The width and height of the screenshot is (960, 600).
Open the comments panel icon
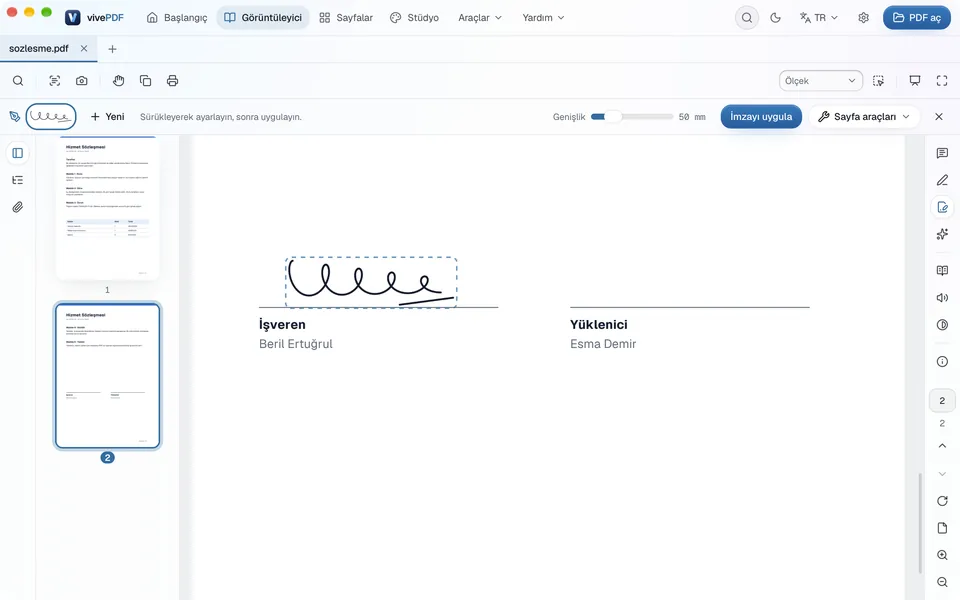point(942,153)
